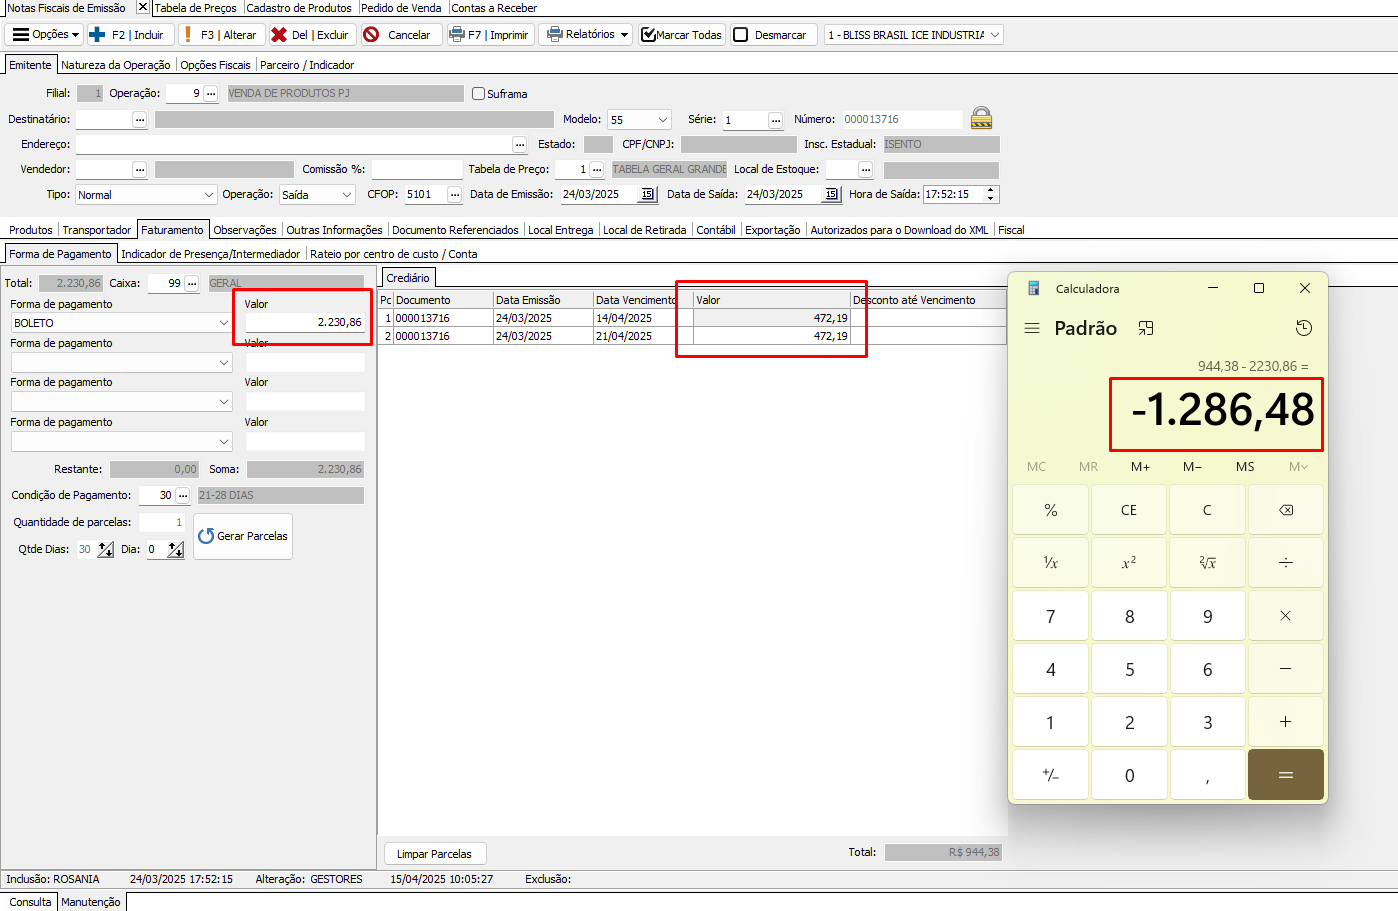
Task: Click the calculator backspace key
Action: (x=1285, y=510)
